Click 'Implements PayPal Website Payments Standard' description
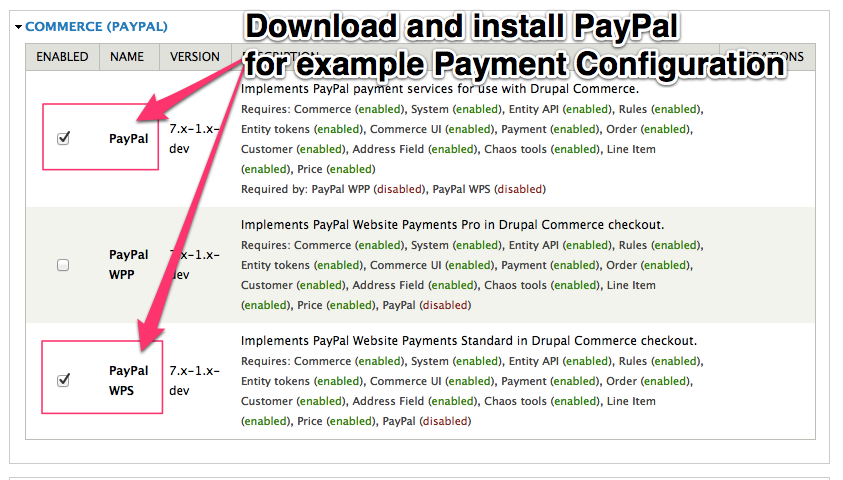This screenshot has width=843, height=480. point(469,341)
